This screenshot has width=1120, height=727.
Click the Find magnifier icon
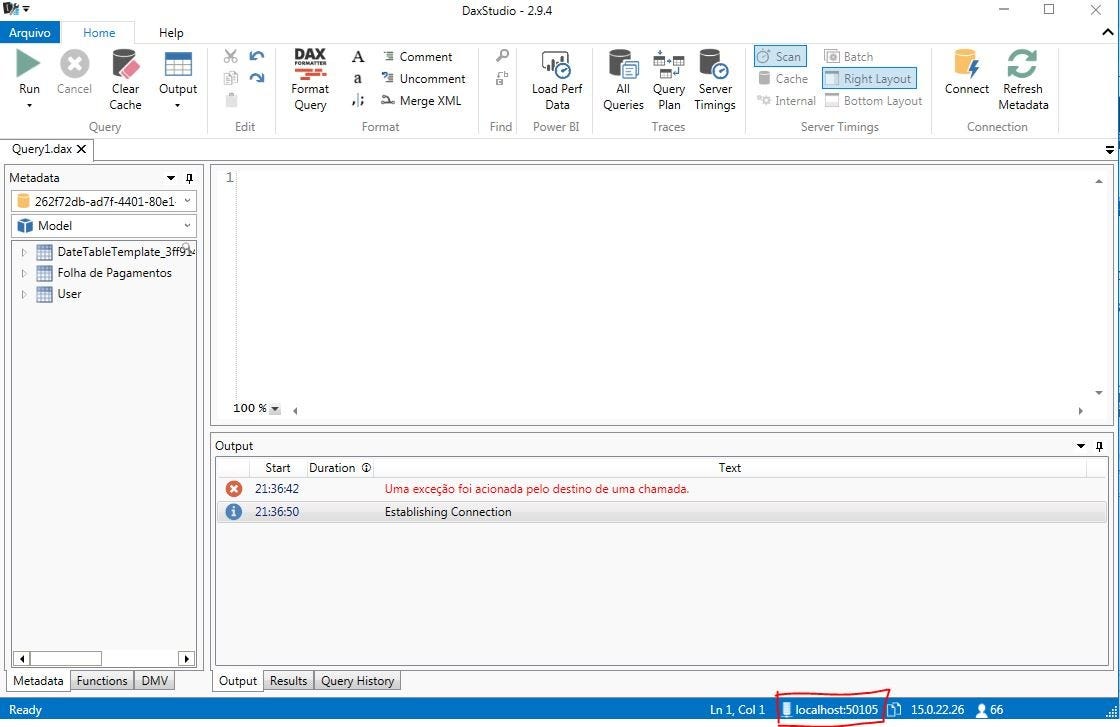pos(502,56)
